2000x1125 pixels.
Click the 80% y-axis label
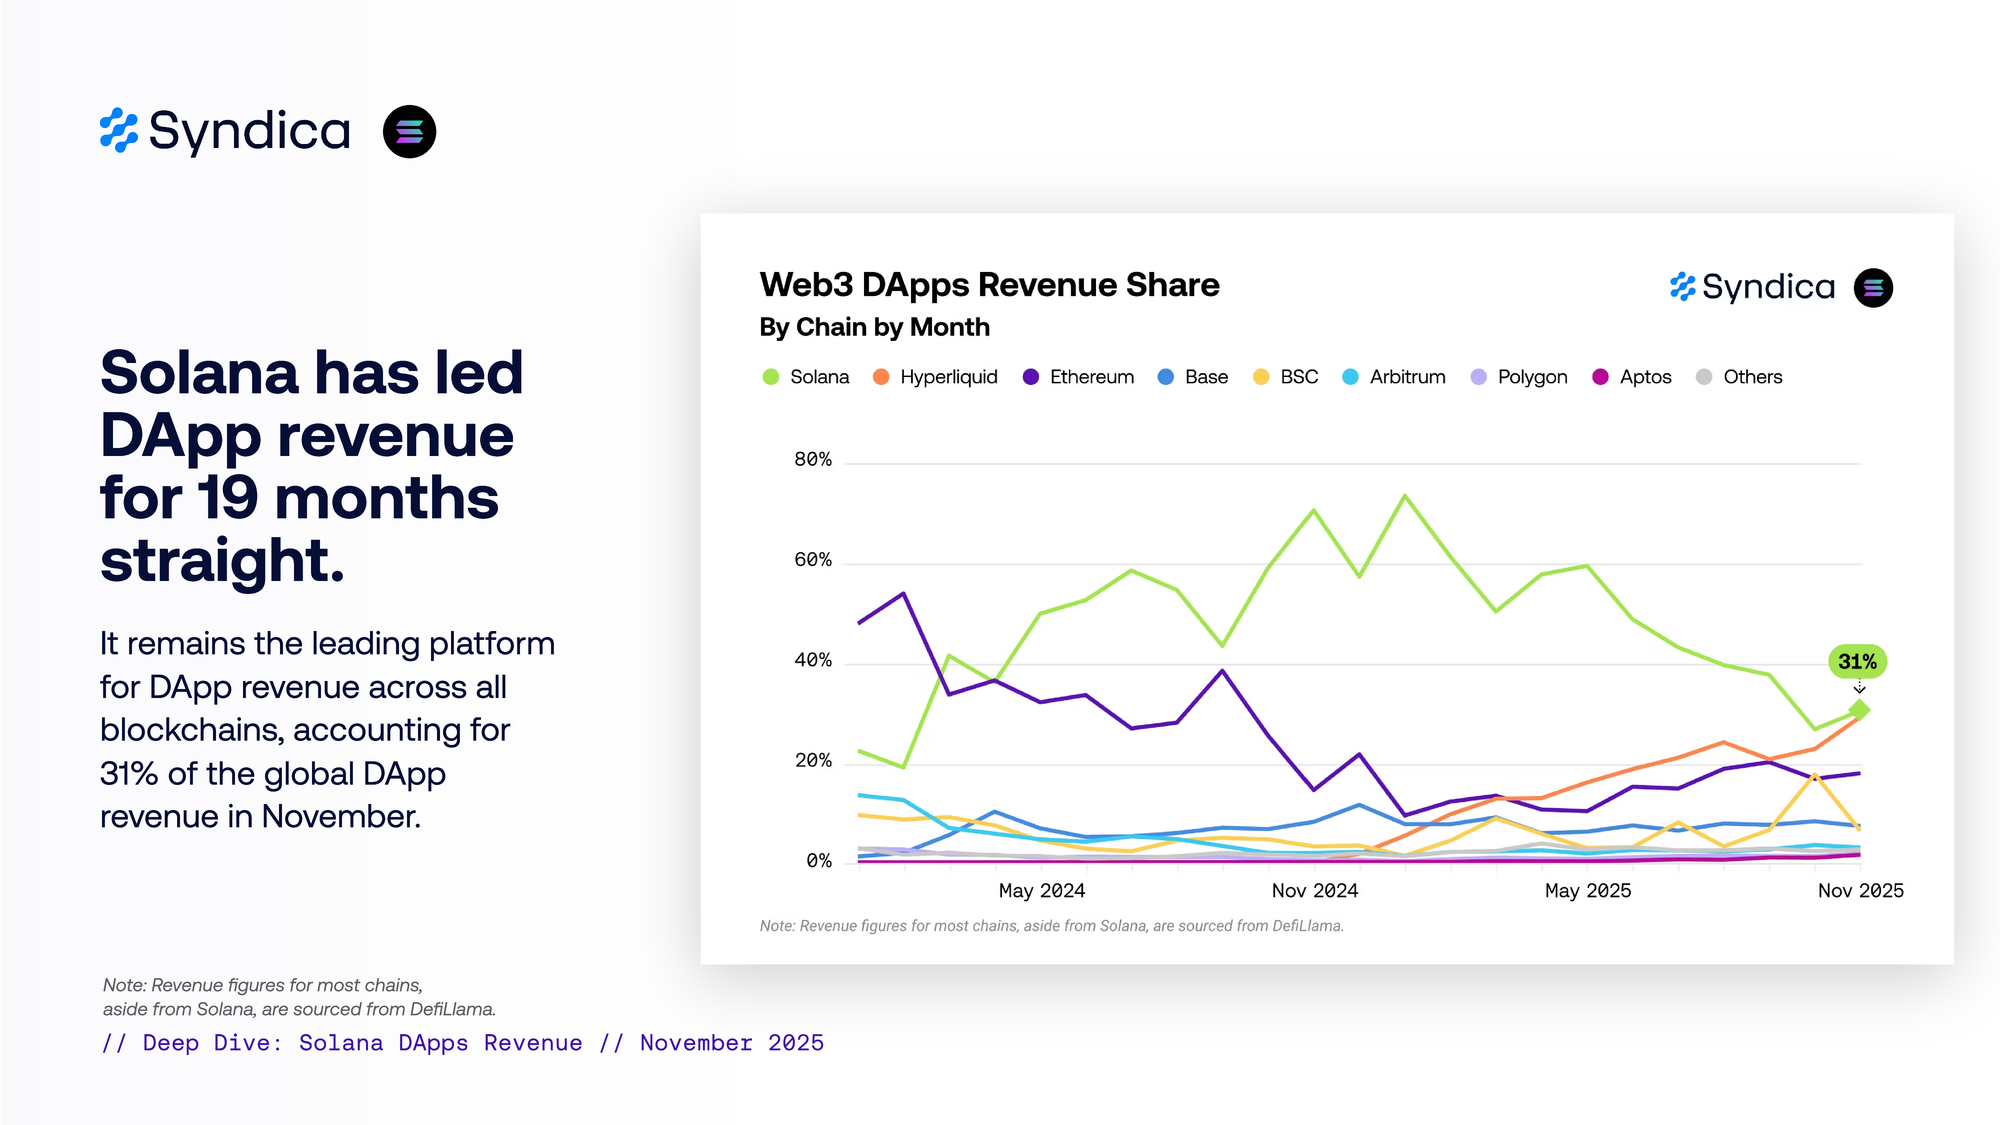(x=812, y=459)
